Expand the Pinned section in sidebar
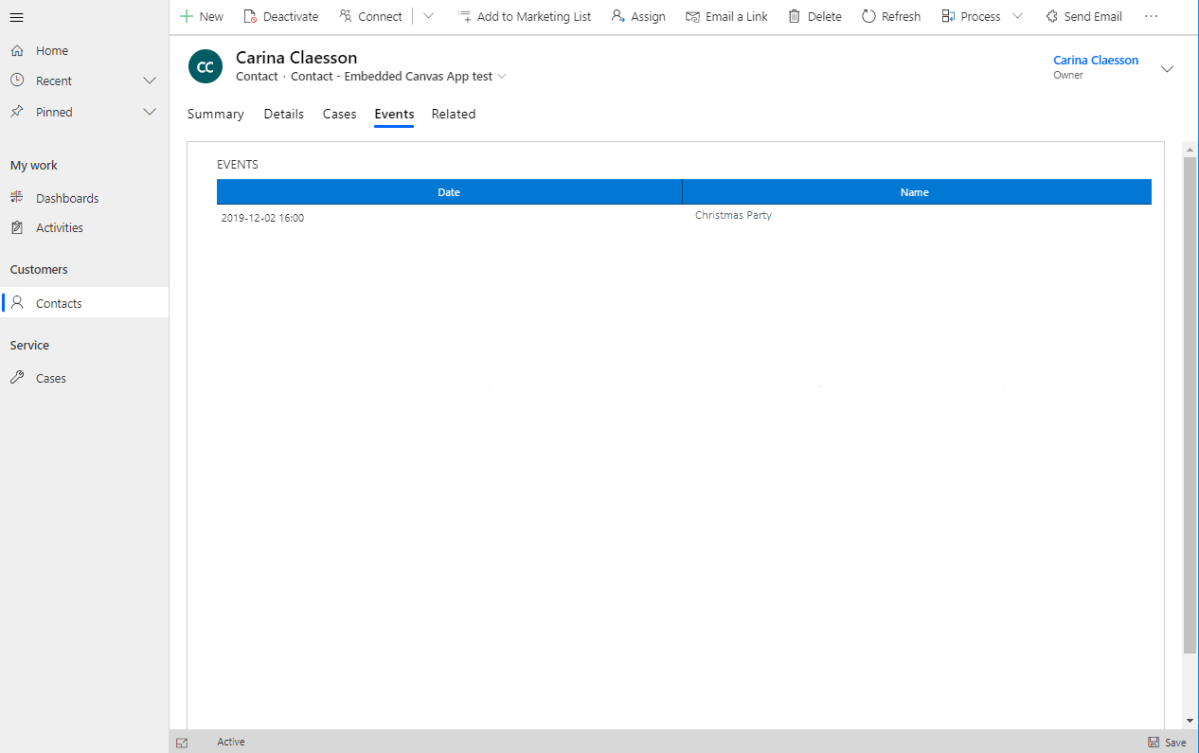Viewport: 1199px width, 753px height. tap(150, 112)
